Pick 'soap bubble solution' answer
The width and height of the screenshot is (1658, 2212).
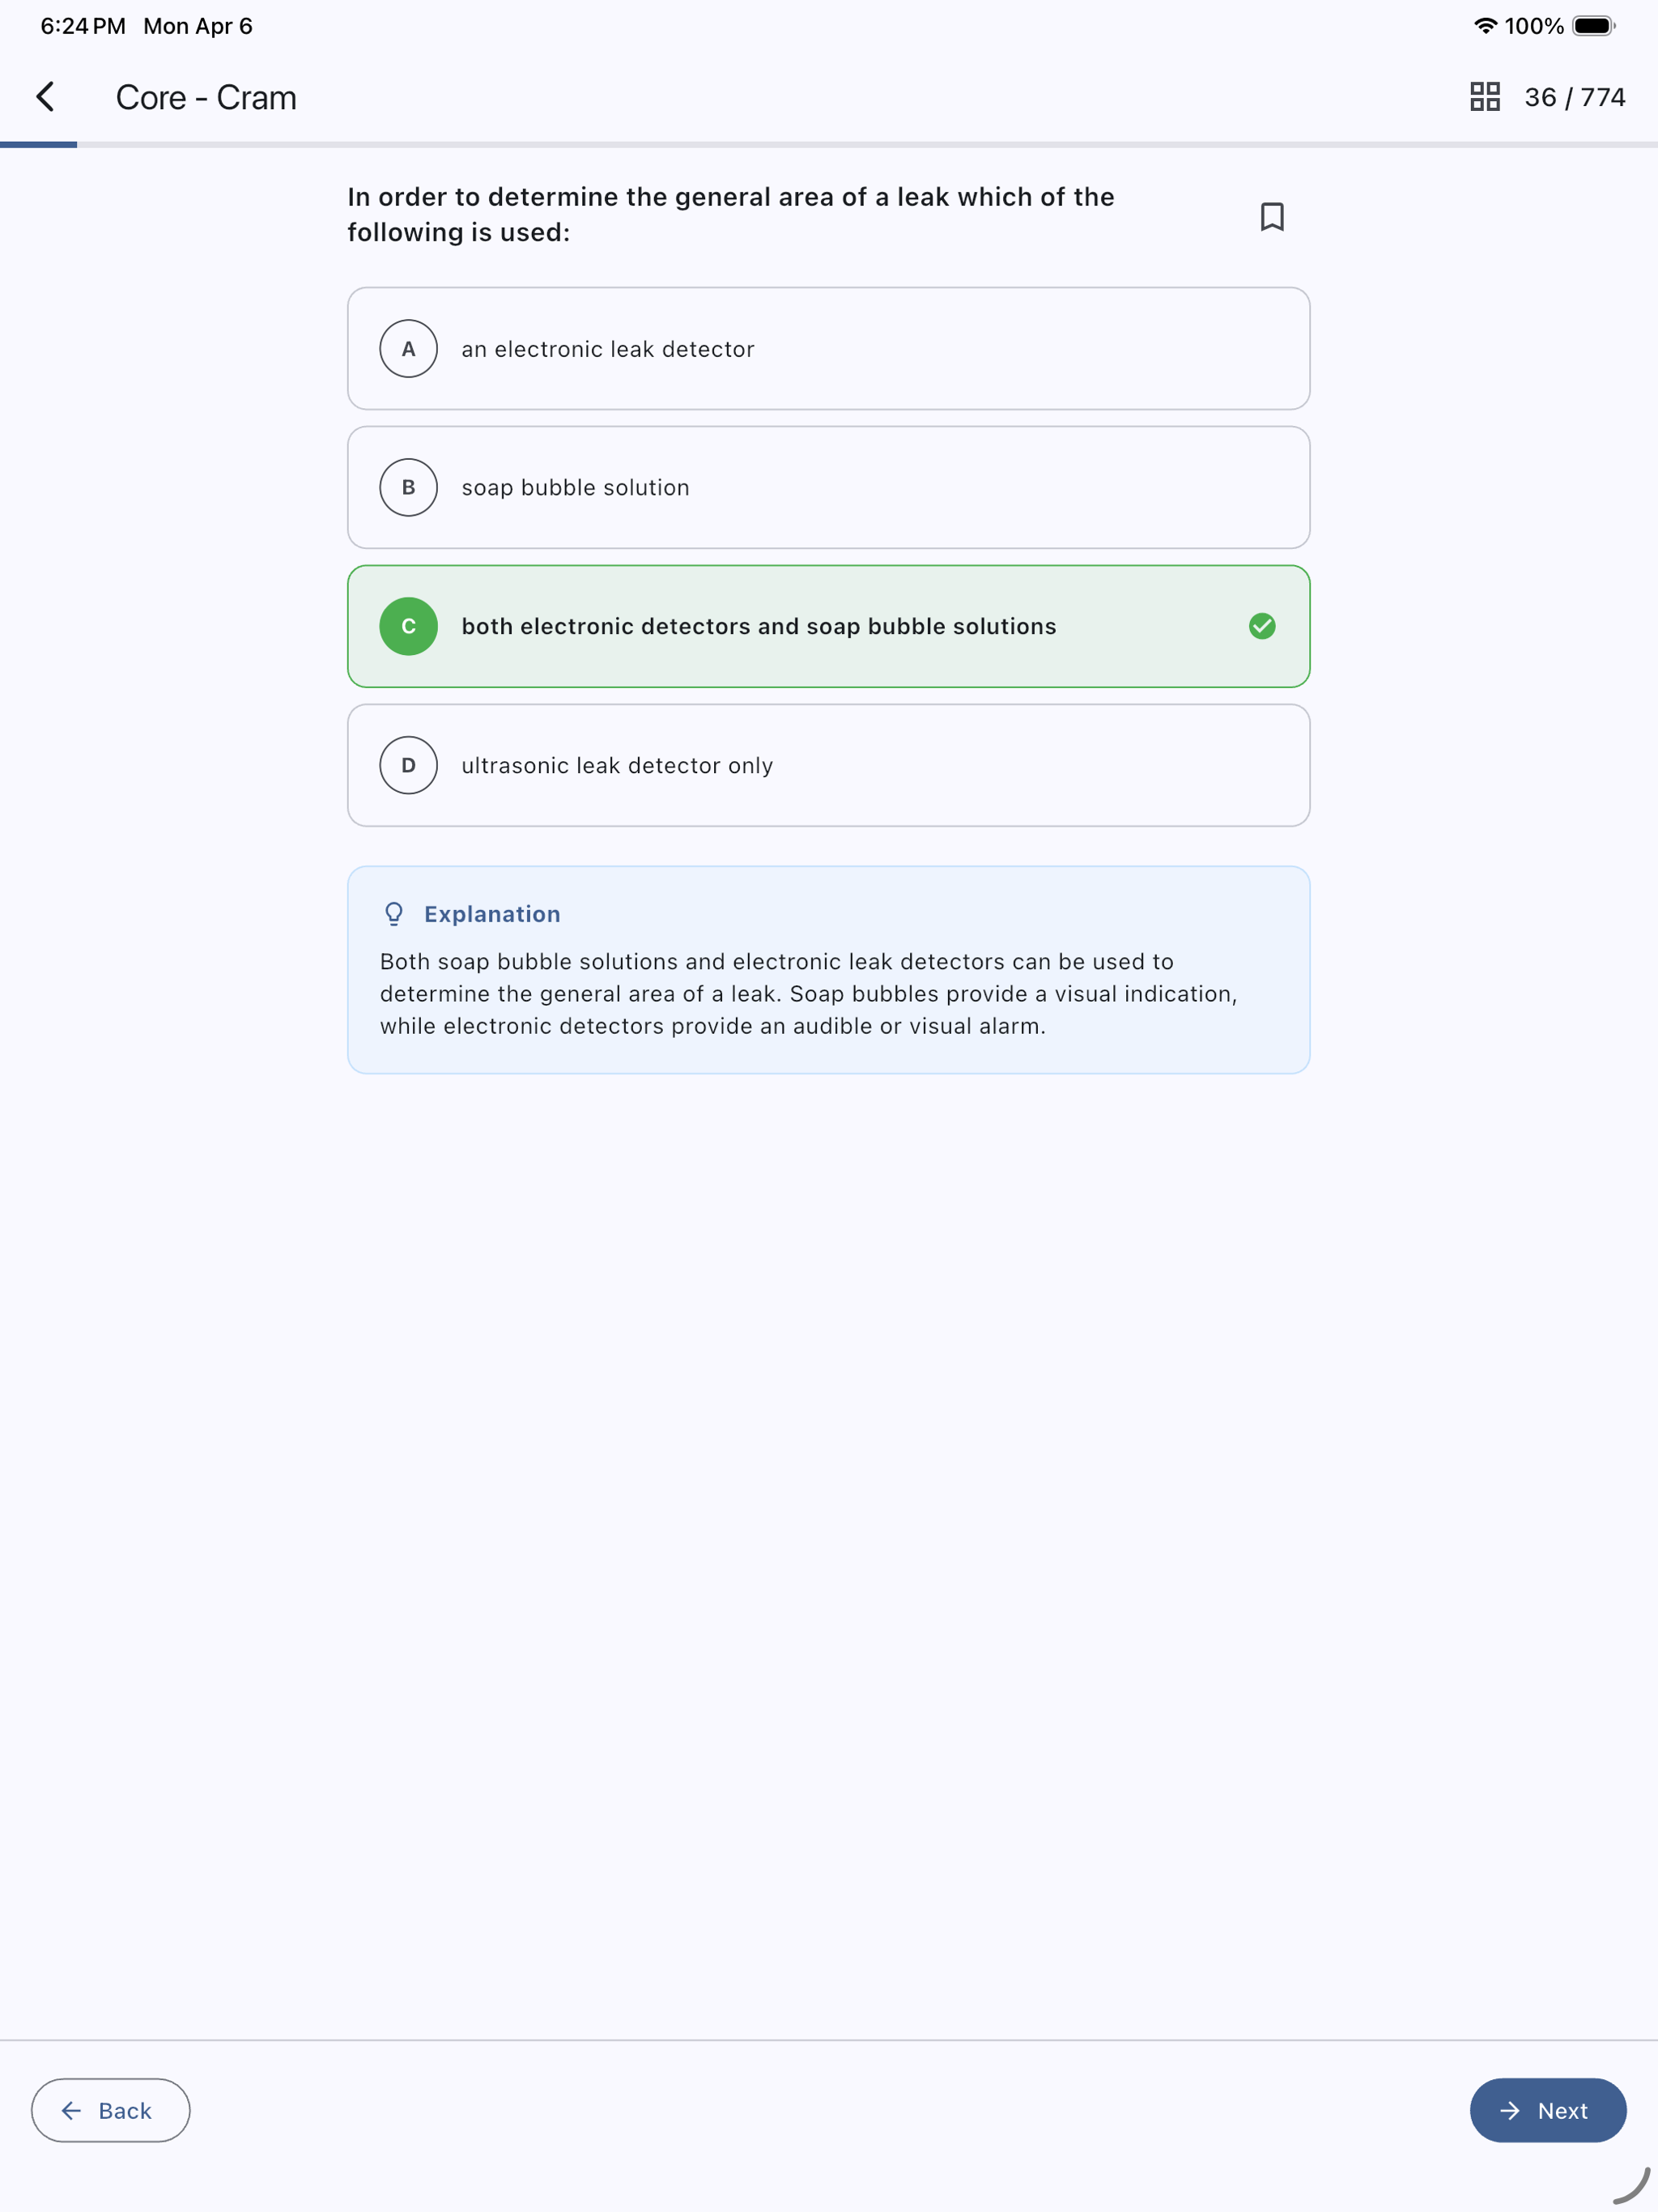pos(829,488)
